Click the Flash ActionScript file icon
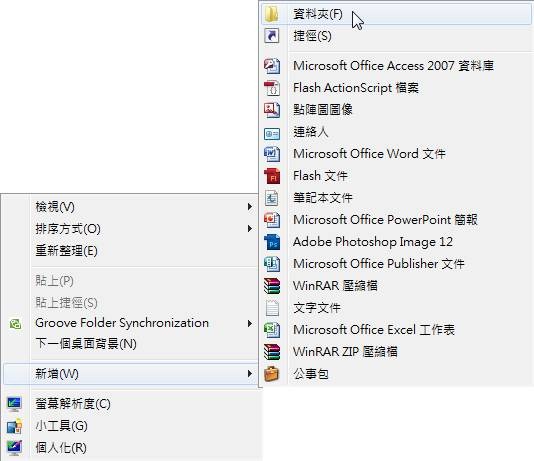Image resolution: width=534 pixels, height=461 pixels. click(x=272, y=88)
